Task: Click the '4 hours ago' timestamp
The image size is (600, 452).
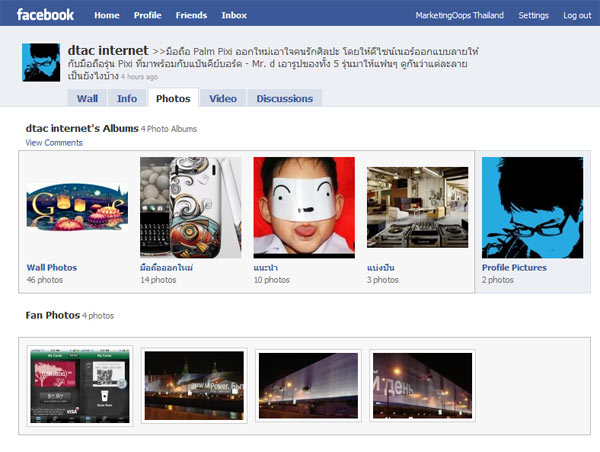Action: (139, 77)
